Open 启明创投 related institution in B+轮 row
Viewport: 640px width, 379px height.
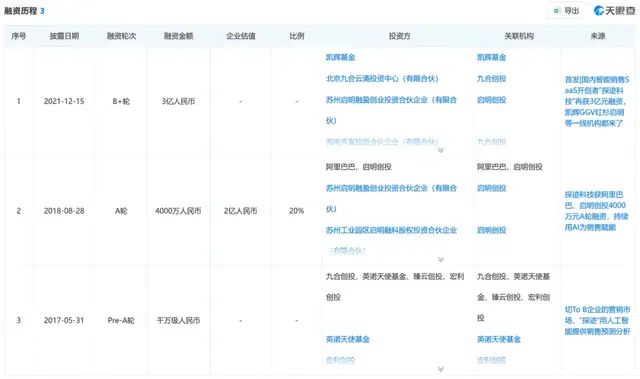tap(491, 100)
